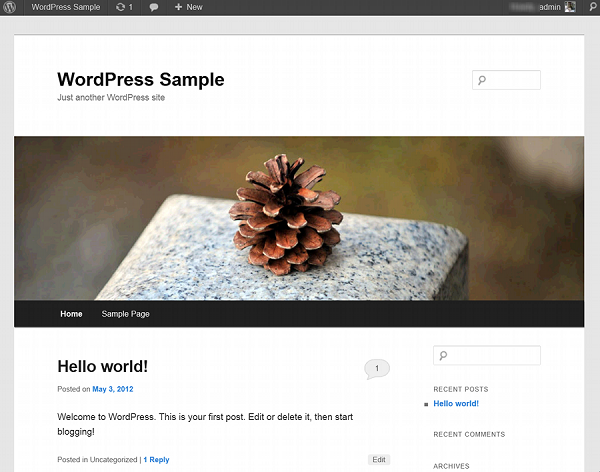Click the admin avatar thumbnail
This screenshot has height=472, width=600.
(570, 7)
